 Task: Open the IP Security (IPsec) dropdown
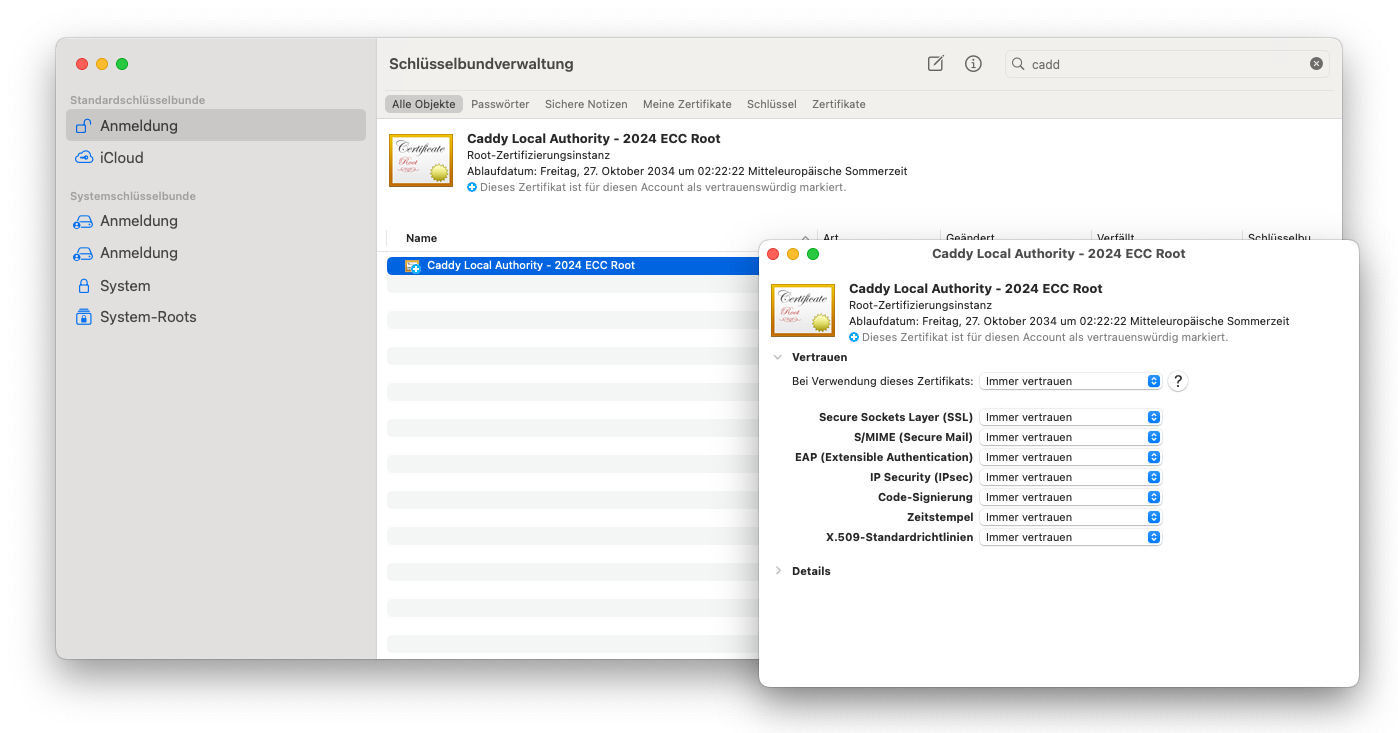pyautogui.click(x=1070, y=477)
